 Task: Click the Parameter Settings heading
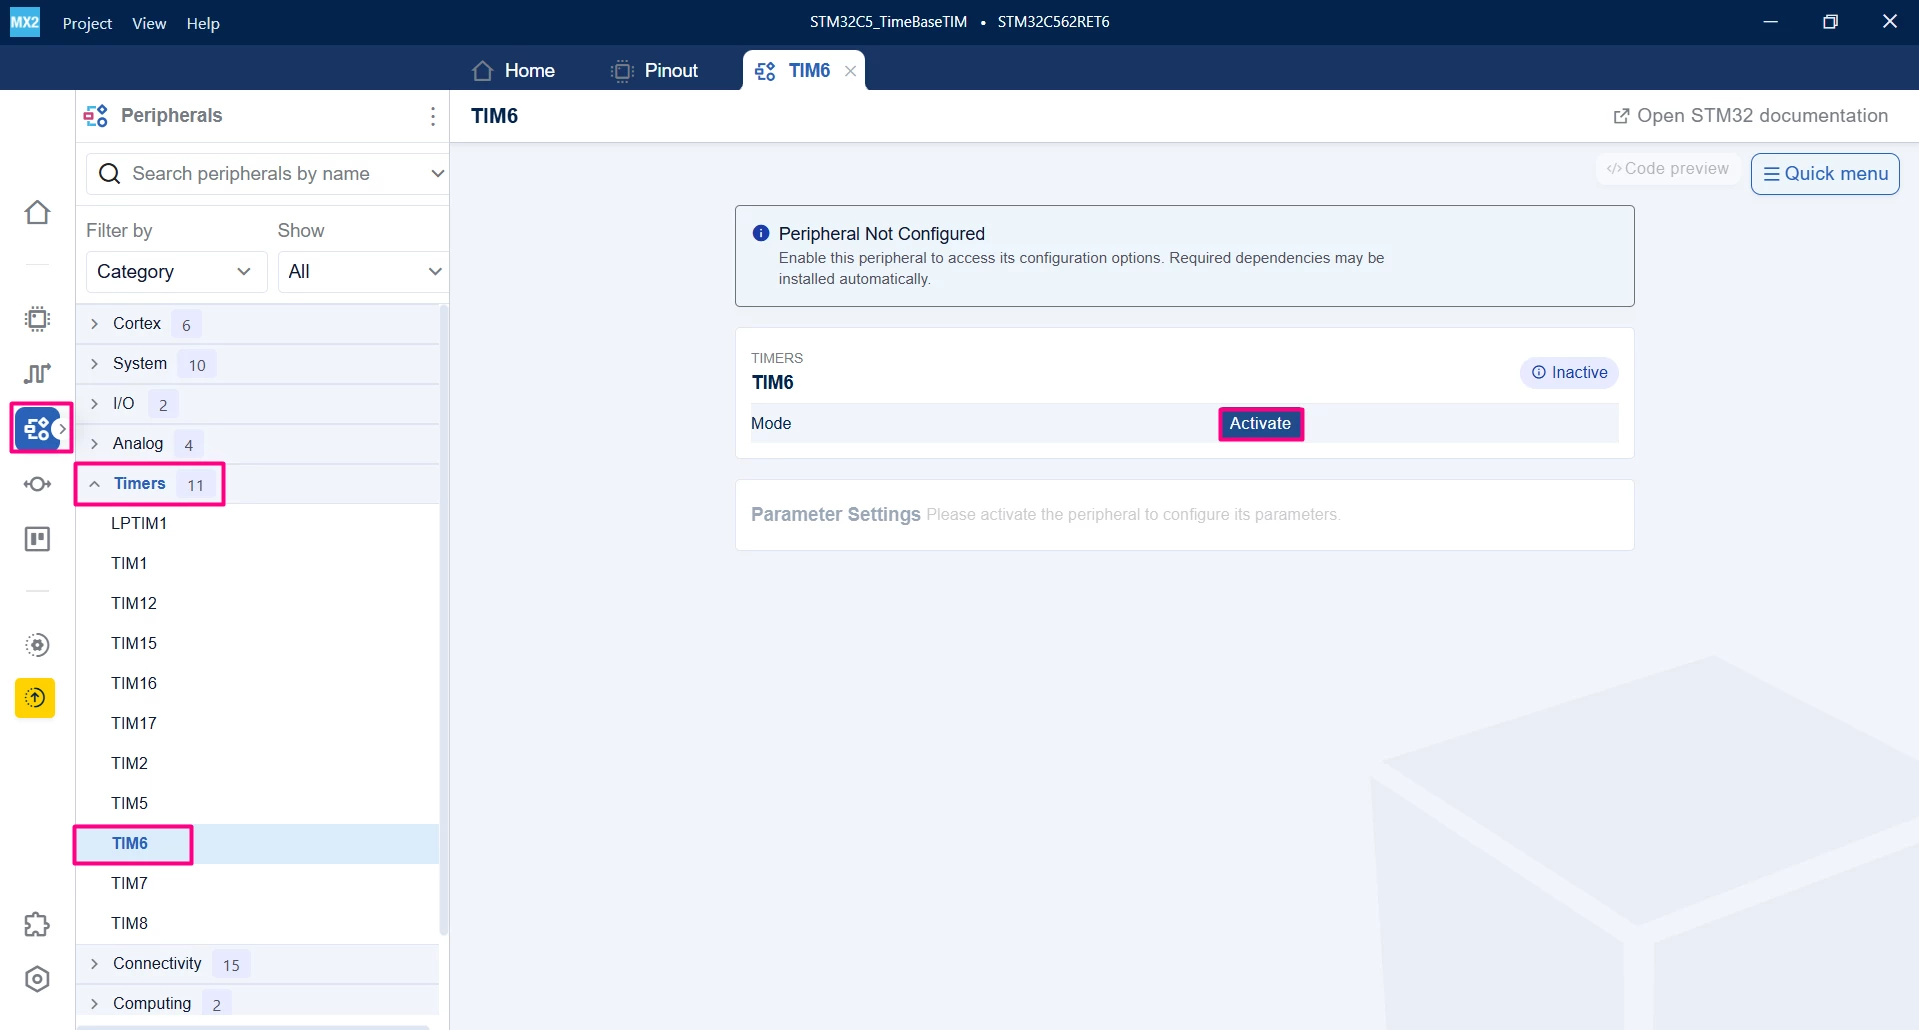835,514
